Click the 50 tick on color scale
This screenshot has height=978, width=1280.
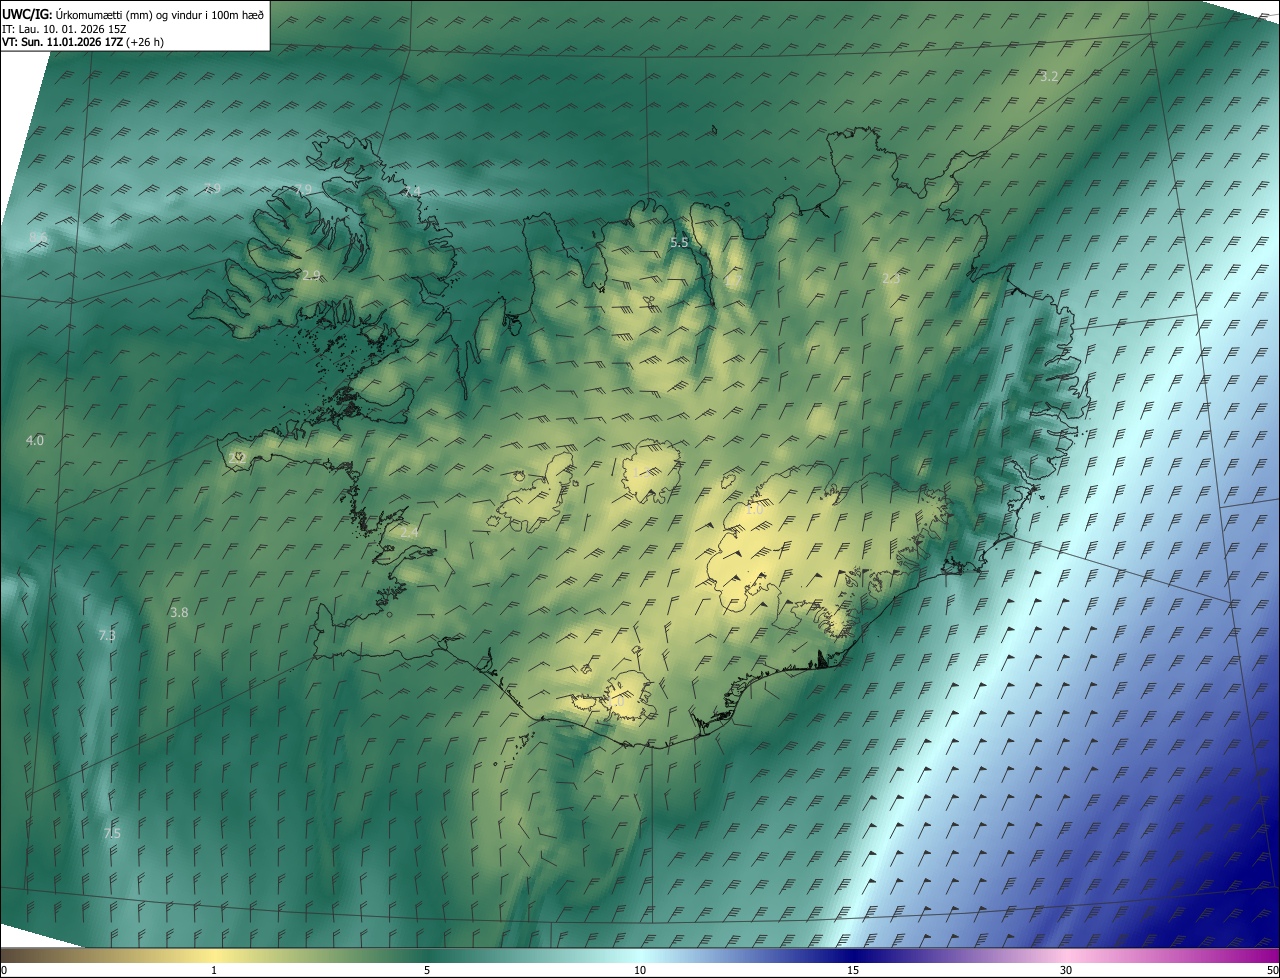1272,970
